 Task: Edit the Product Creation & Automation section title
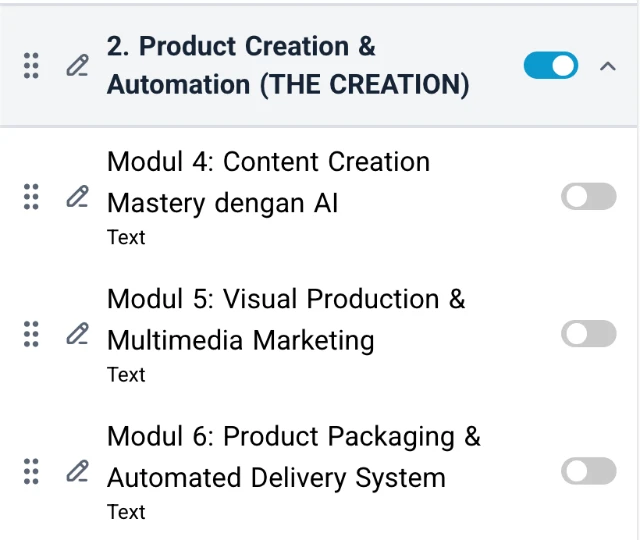[77, 66]
